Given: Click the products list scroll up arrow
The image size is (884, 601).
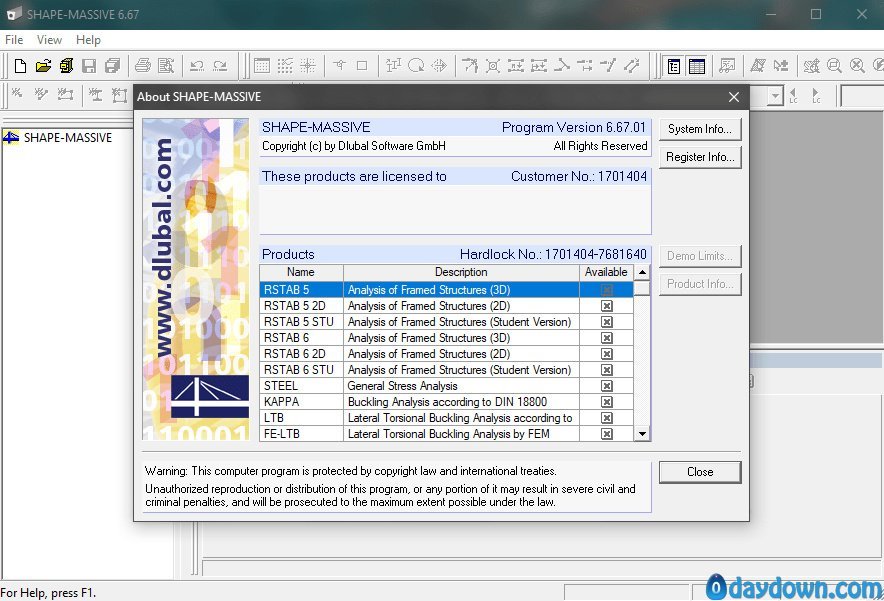Looking at the screenshot, I should point(642,272).
